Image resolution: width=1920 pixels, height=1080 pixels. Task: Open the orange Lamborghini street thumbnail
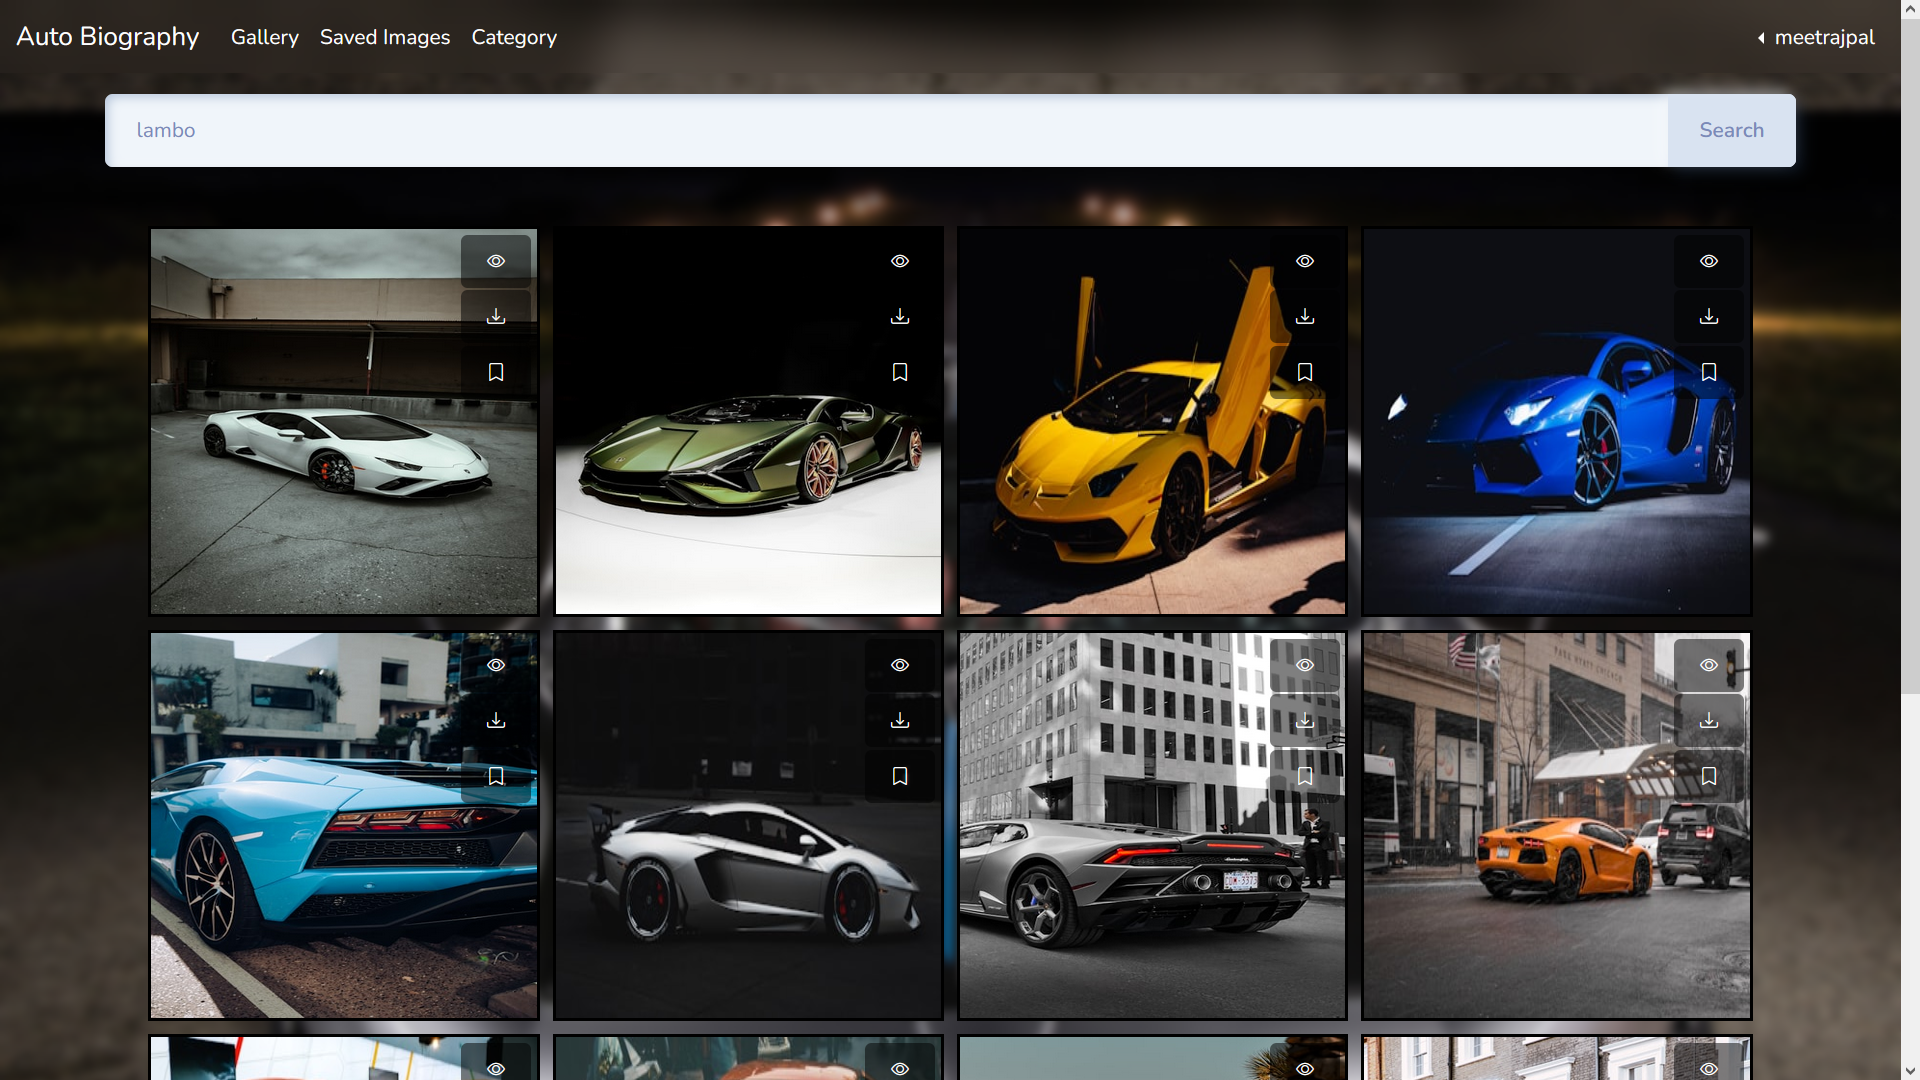[1556, 825]
